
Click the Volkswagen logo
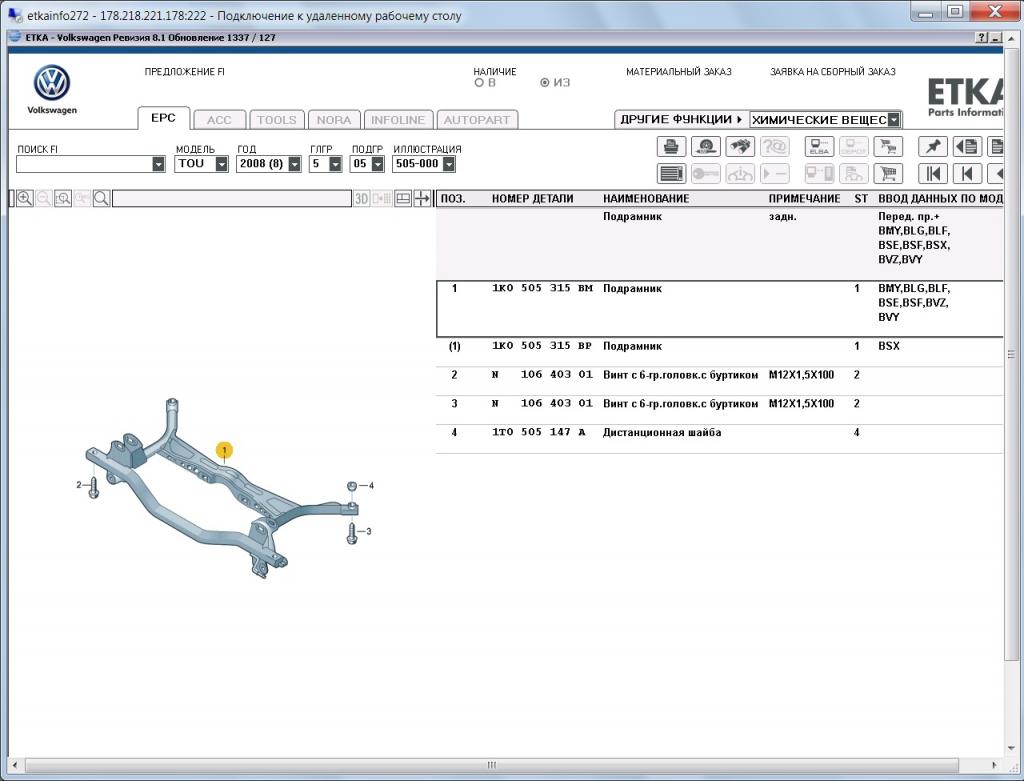point(52,83)
